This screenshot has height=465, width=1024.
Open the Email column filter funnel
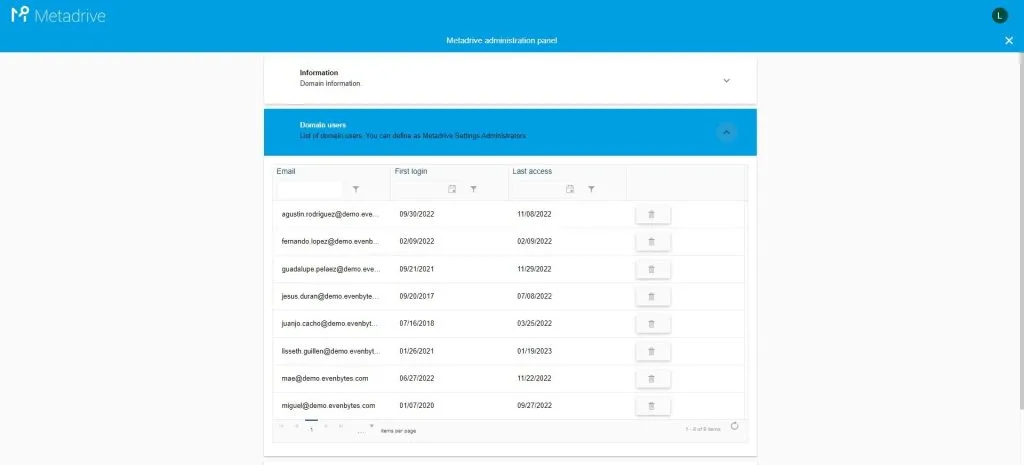(x=356, y=189)
